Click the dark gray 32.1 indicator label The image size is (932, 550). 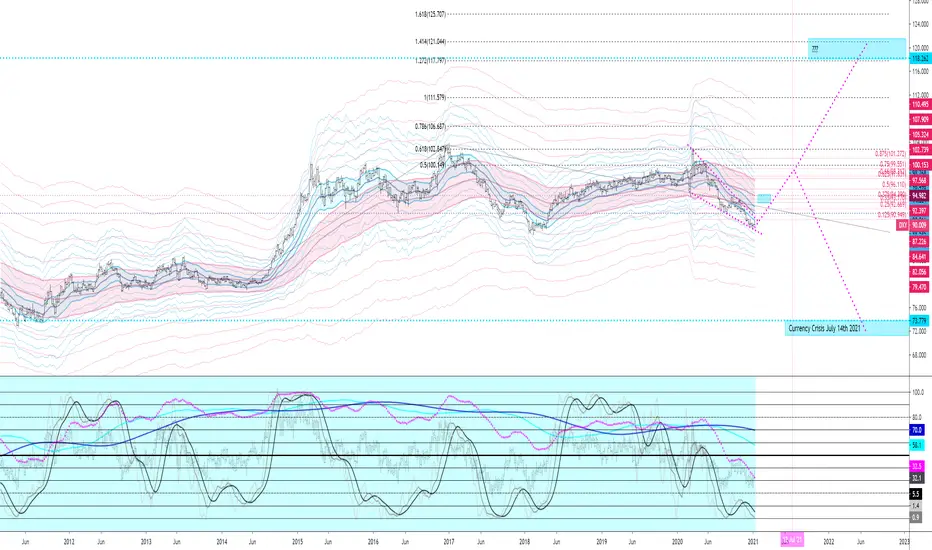coord(917,478)
